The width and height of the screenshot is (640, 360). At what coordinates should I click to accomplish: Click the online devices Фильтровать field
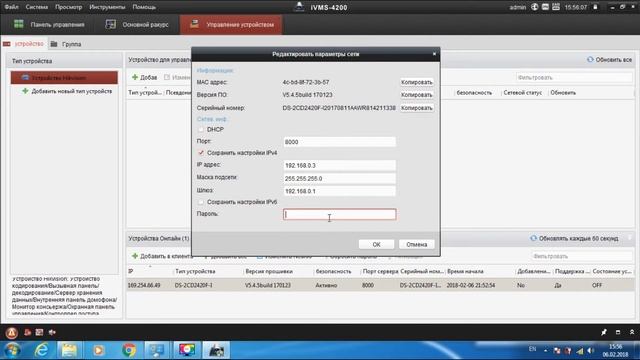pyautogui.click(x=582, y=256)
